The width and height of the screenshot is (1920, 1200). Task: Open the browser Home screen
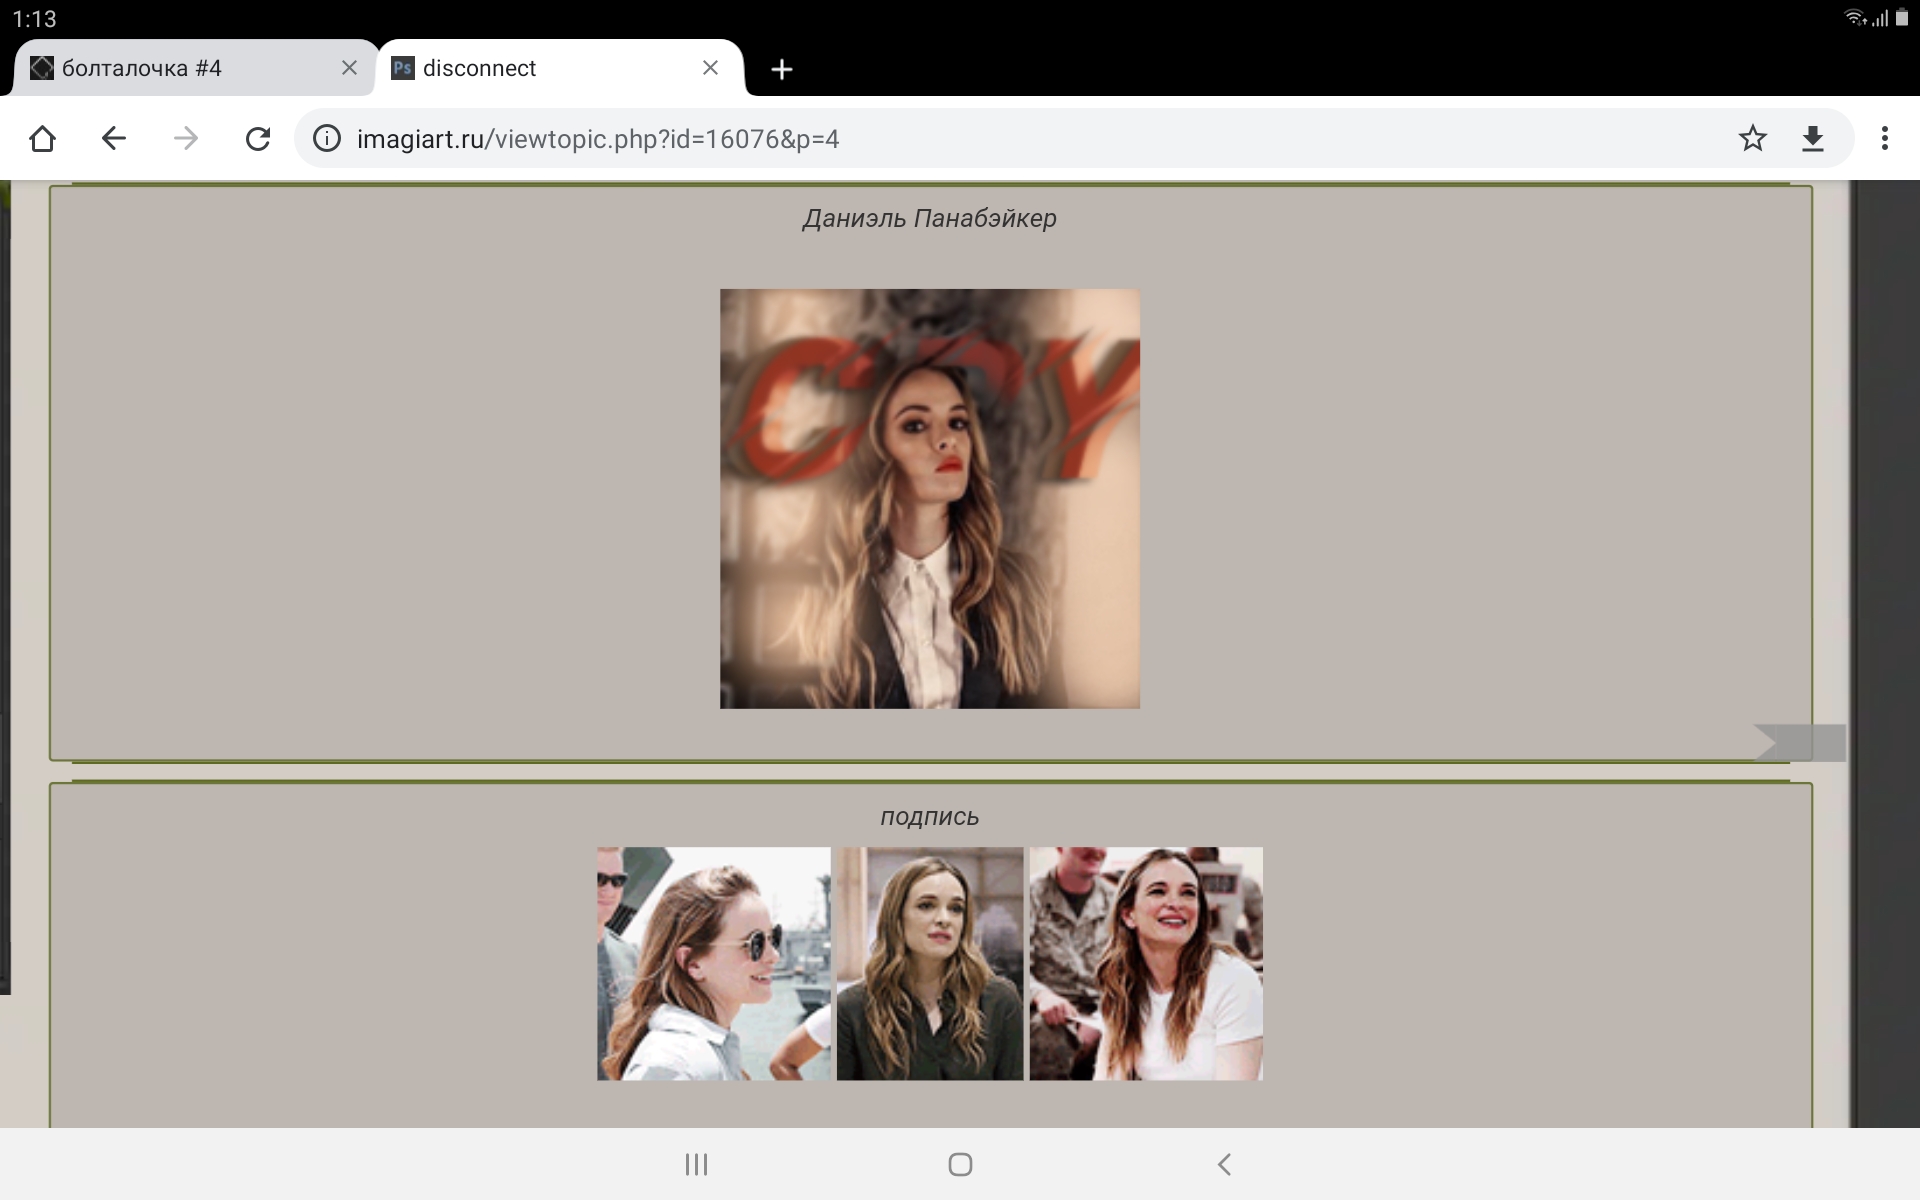click(42, 138)
